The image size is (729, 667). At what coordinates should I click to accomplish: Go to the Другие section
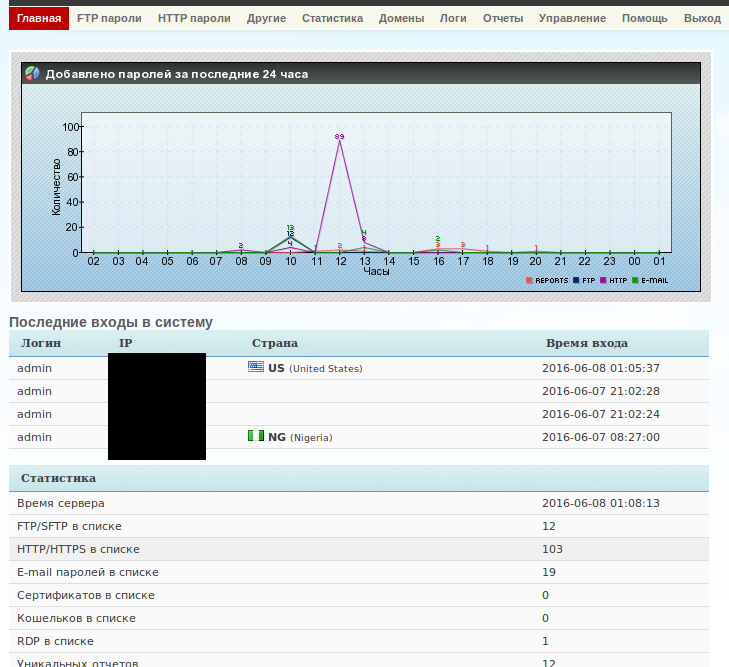click(266, 19)
